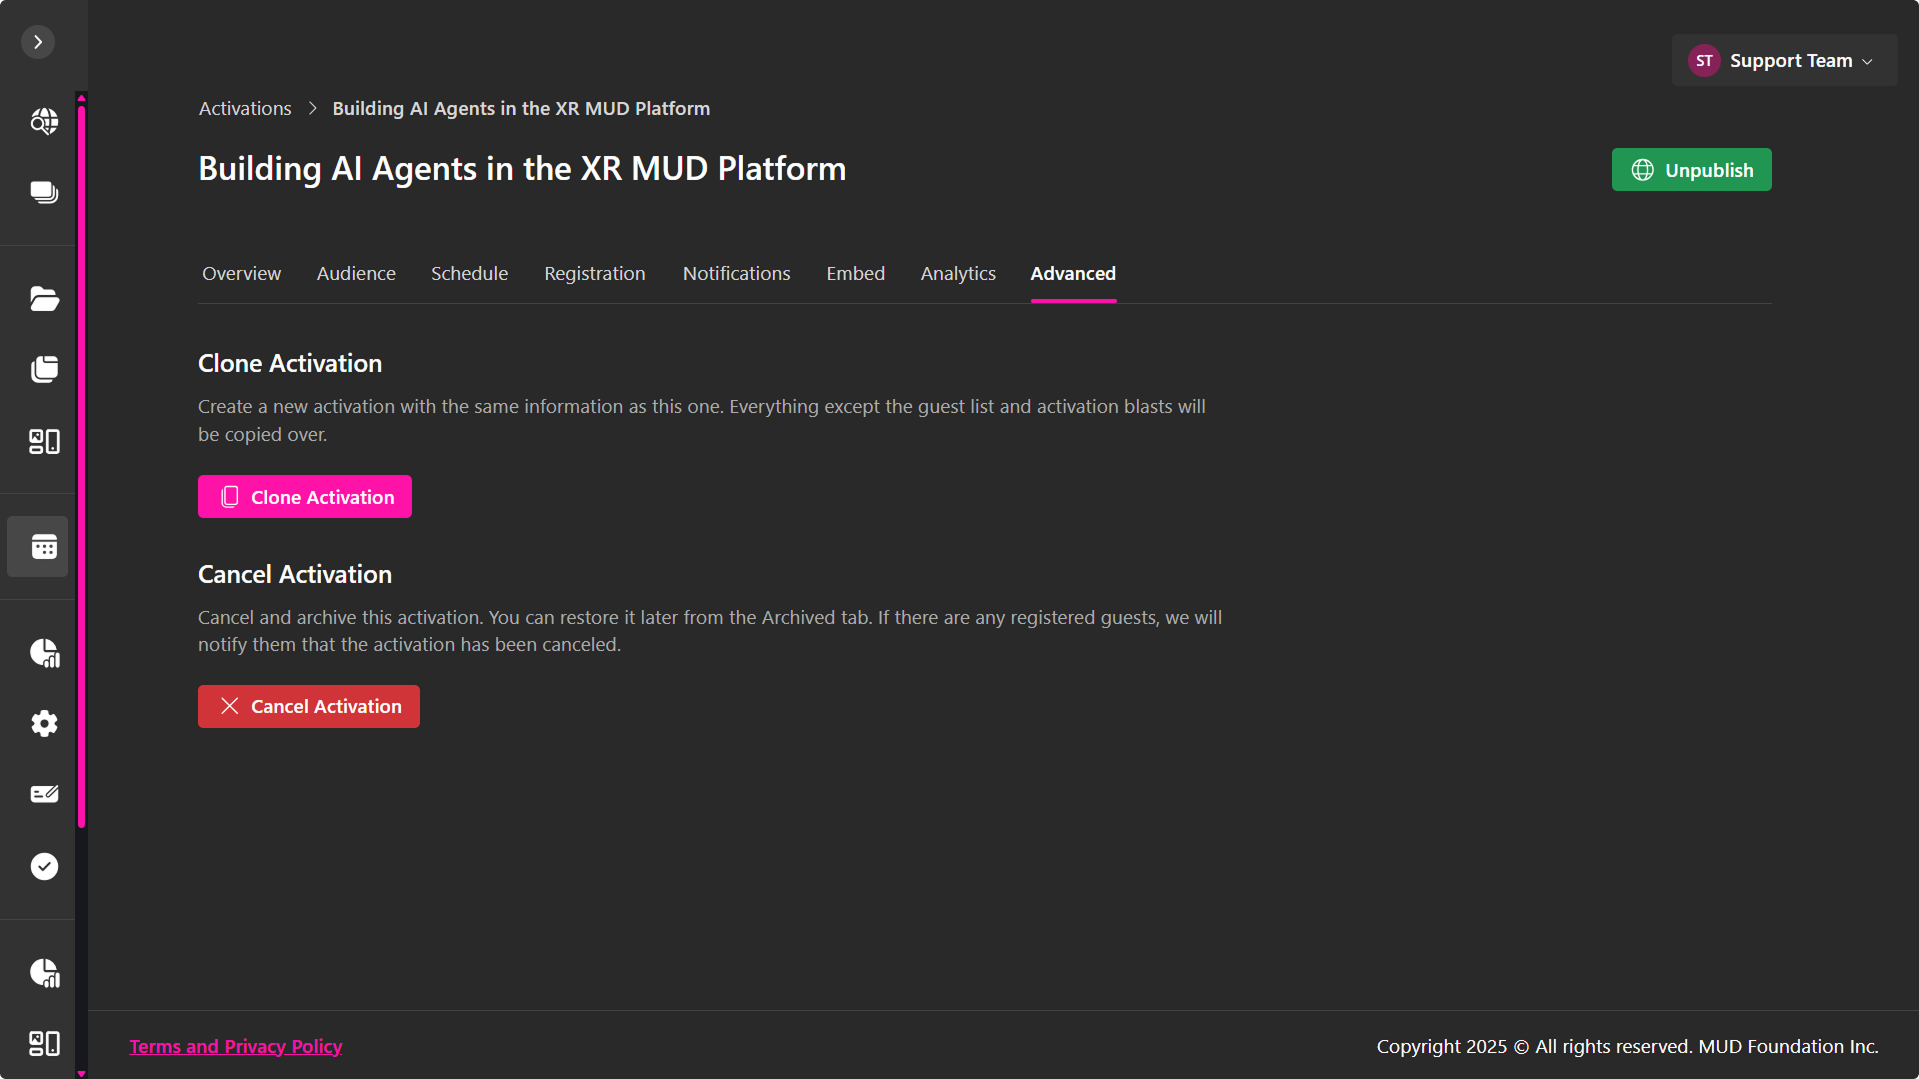The height and width of the screenshot is (1079, 1919).
Task: Click the globe search icon in sidebar
Action: point(43,121)
